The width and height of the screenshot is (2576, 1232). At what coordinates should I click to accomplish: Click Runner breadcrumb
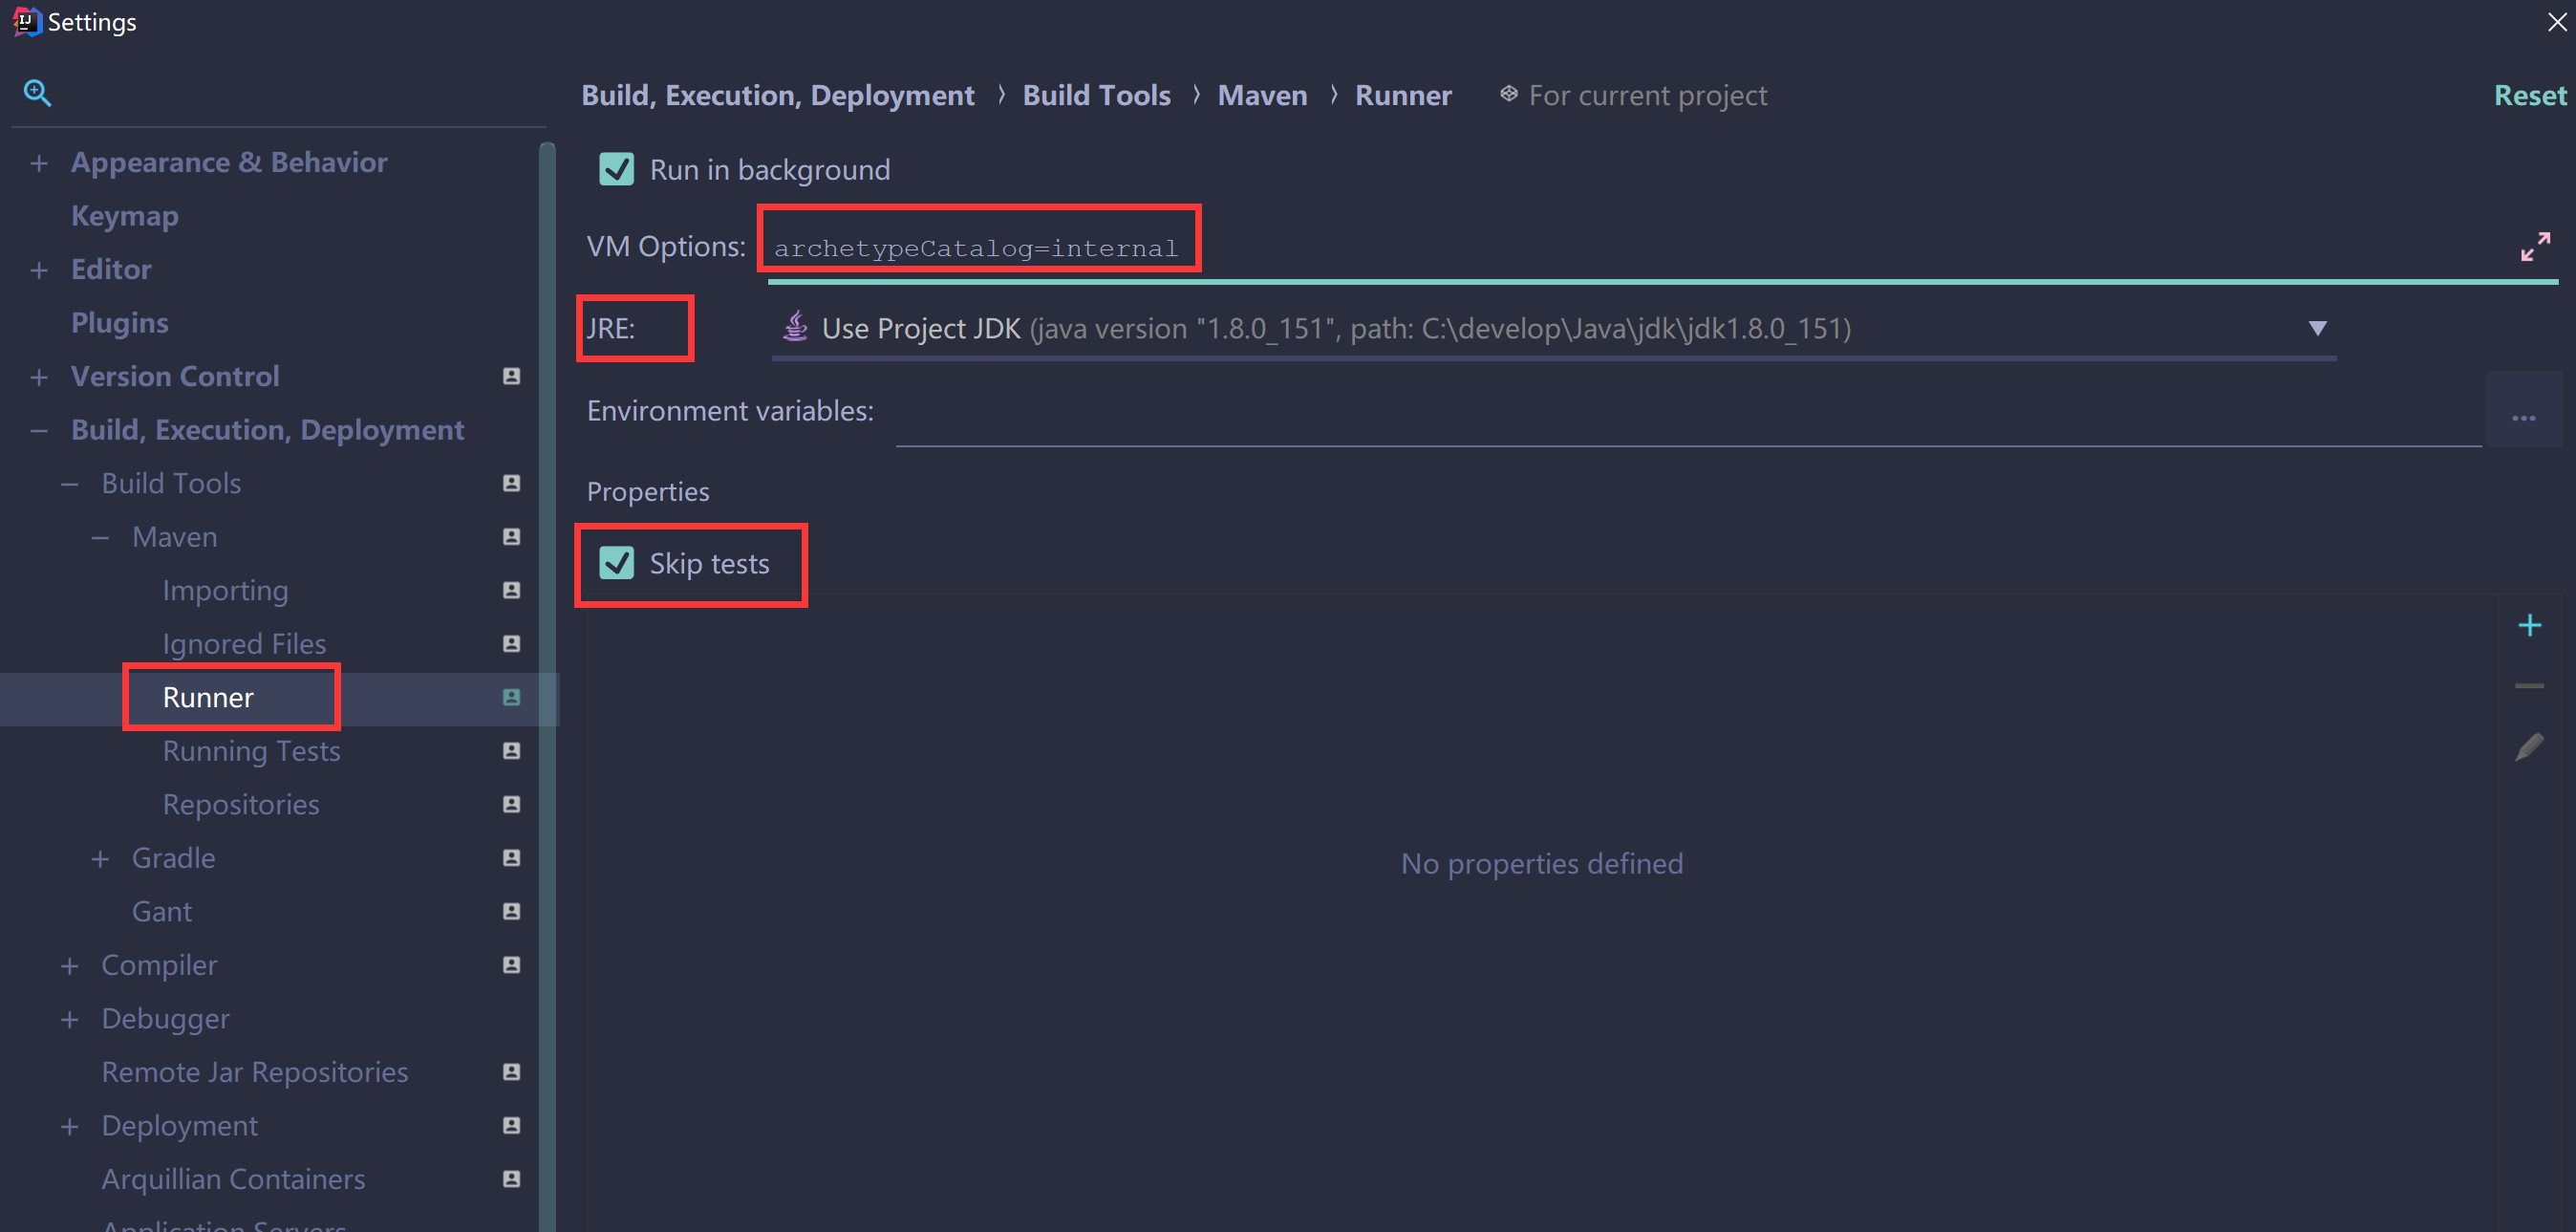(1403, 95)
